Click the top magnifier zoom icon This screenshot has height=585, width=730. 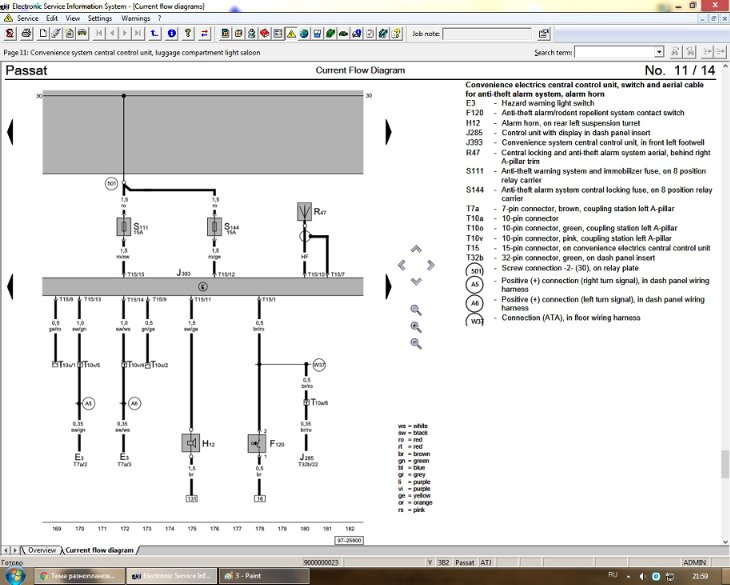(x=416, y=310)
